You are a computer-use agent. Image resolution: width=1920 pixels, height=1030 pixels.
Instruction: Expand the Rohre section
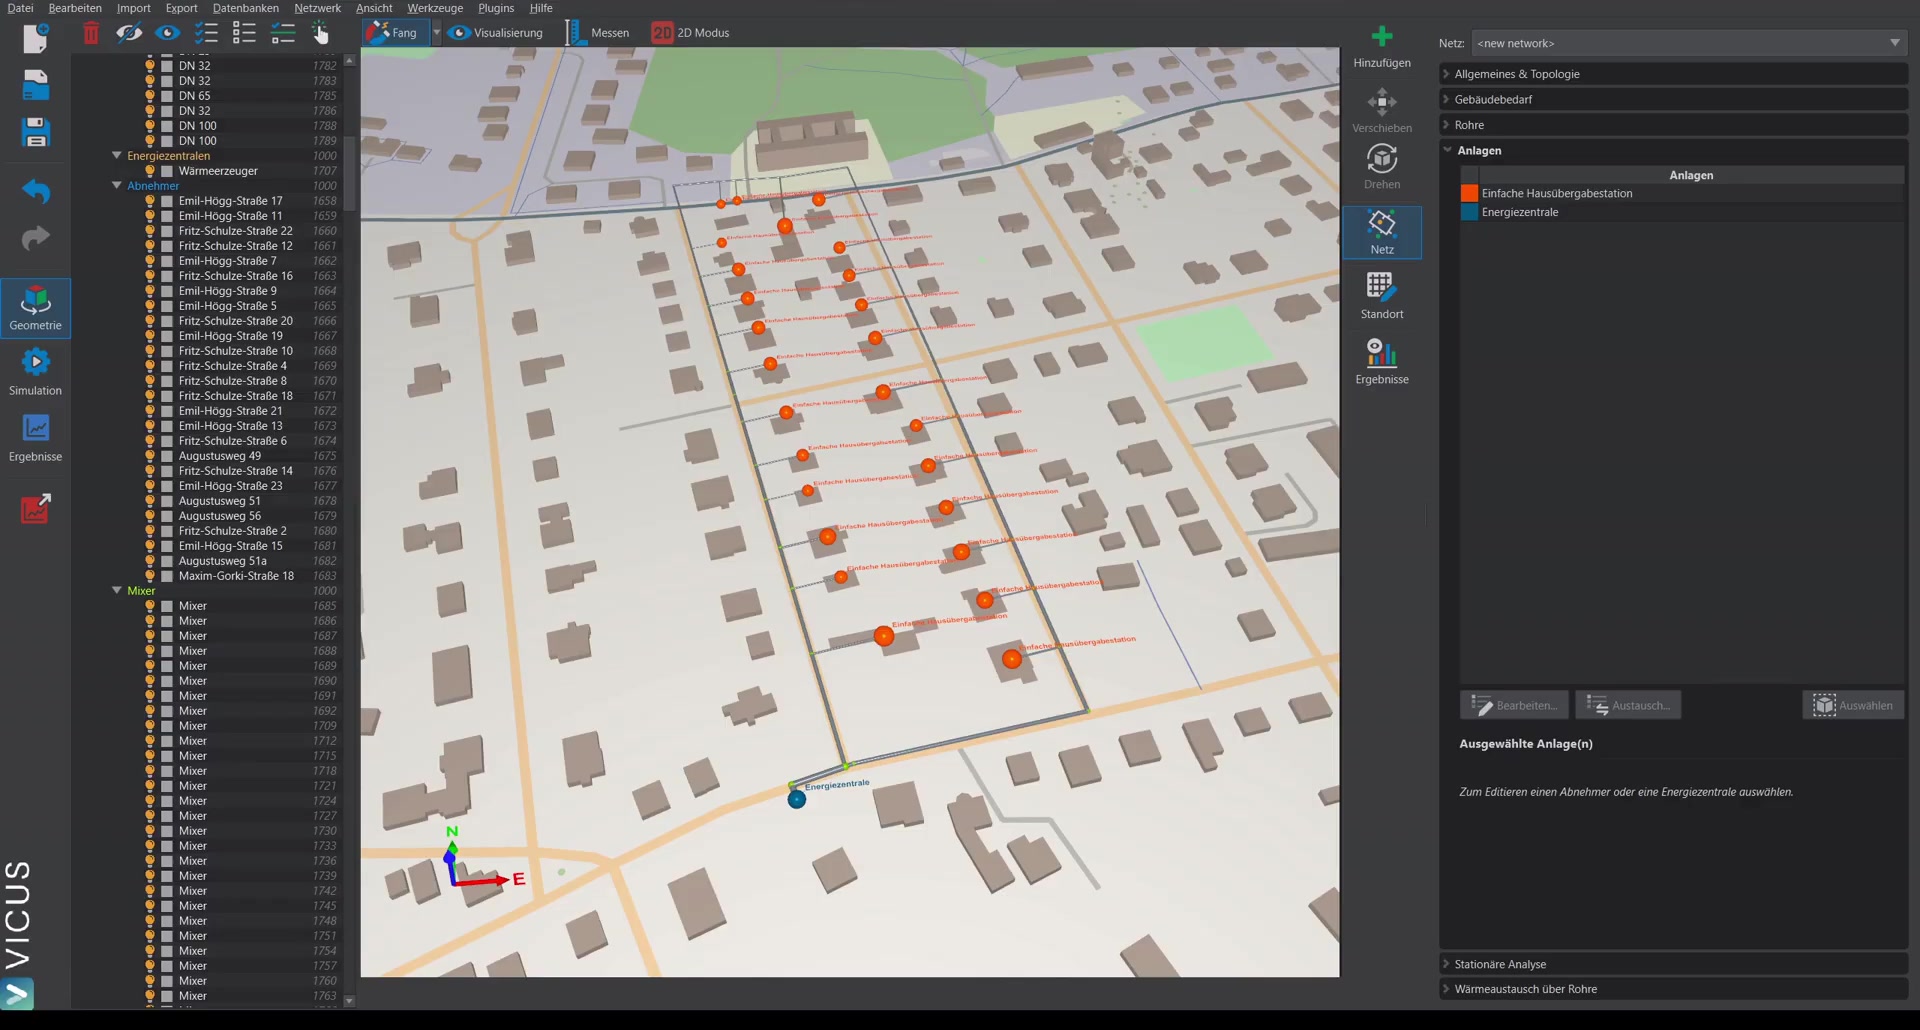coord(1673,125)
